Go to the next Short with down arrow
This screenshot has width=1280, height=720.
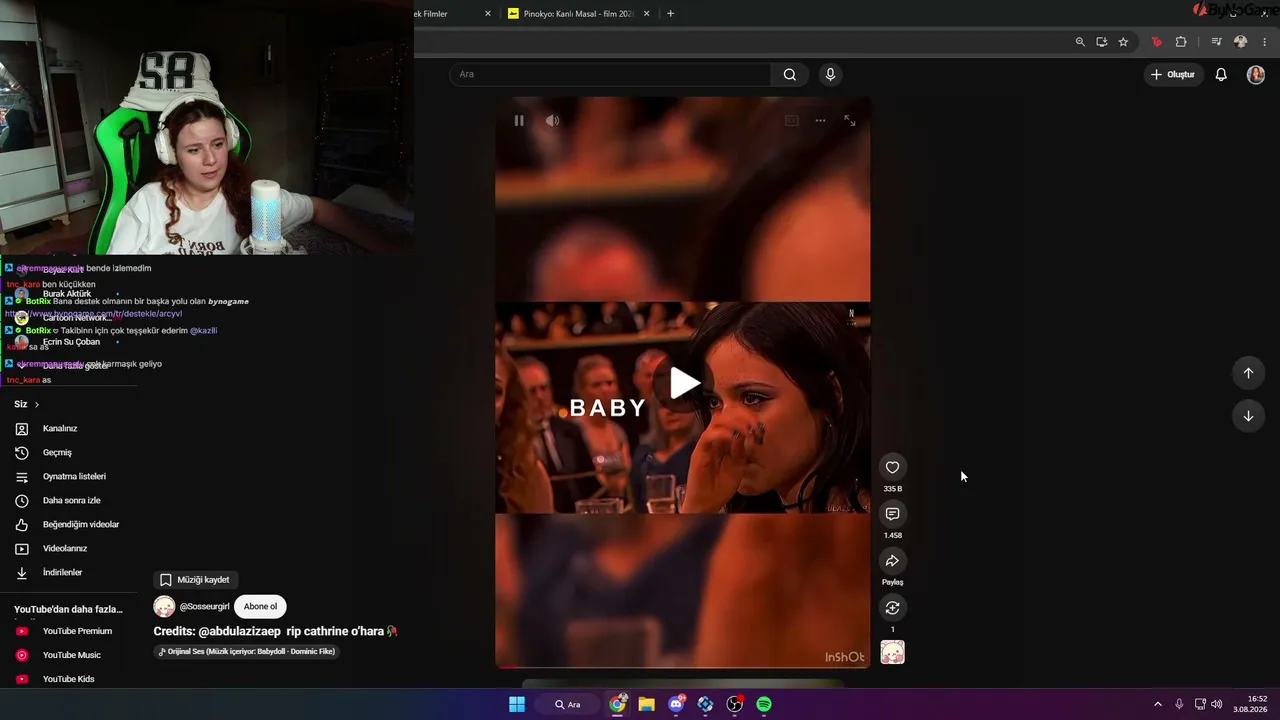tap(1248, 416)
